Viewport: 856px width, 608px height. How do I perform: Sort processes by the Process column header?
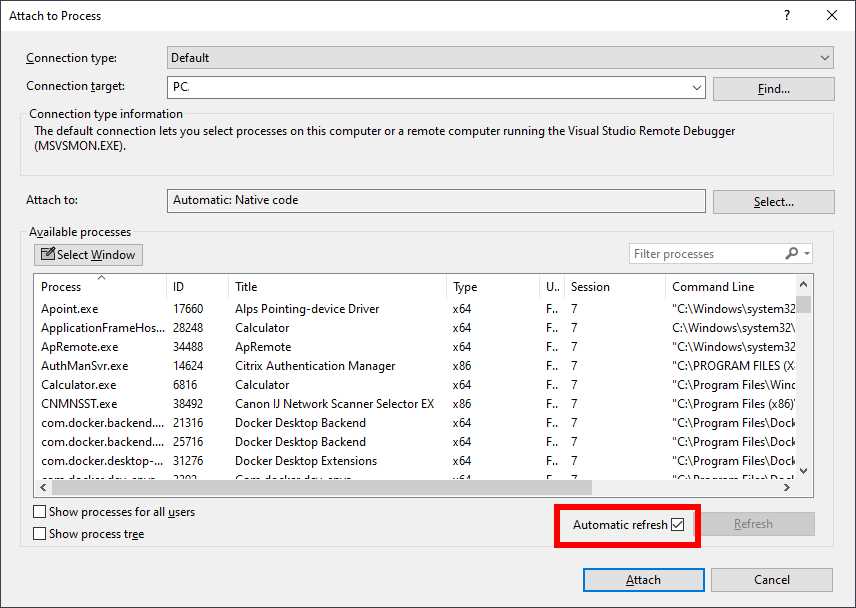tap(63, 286)
